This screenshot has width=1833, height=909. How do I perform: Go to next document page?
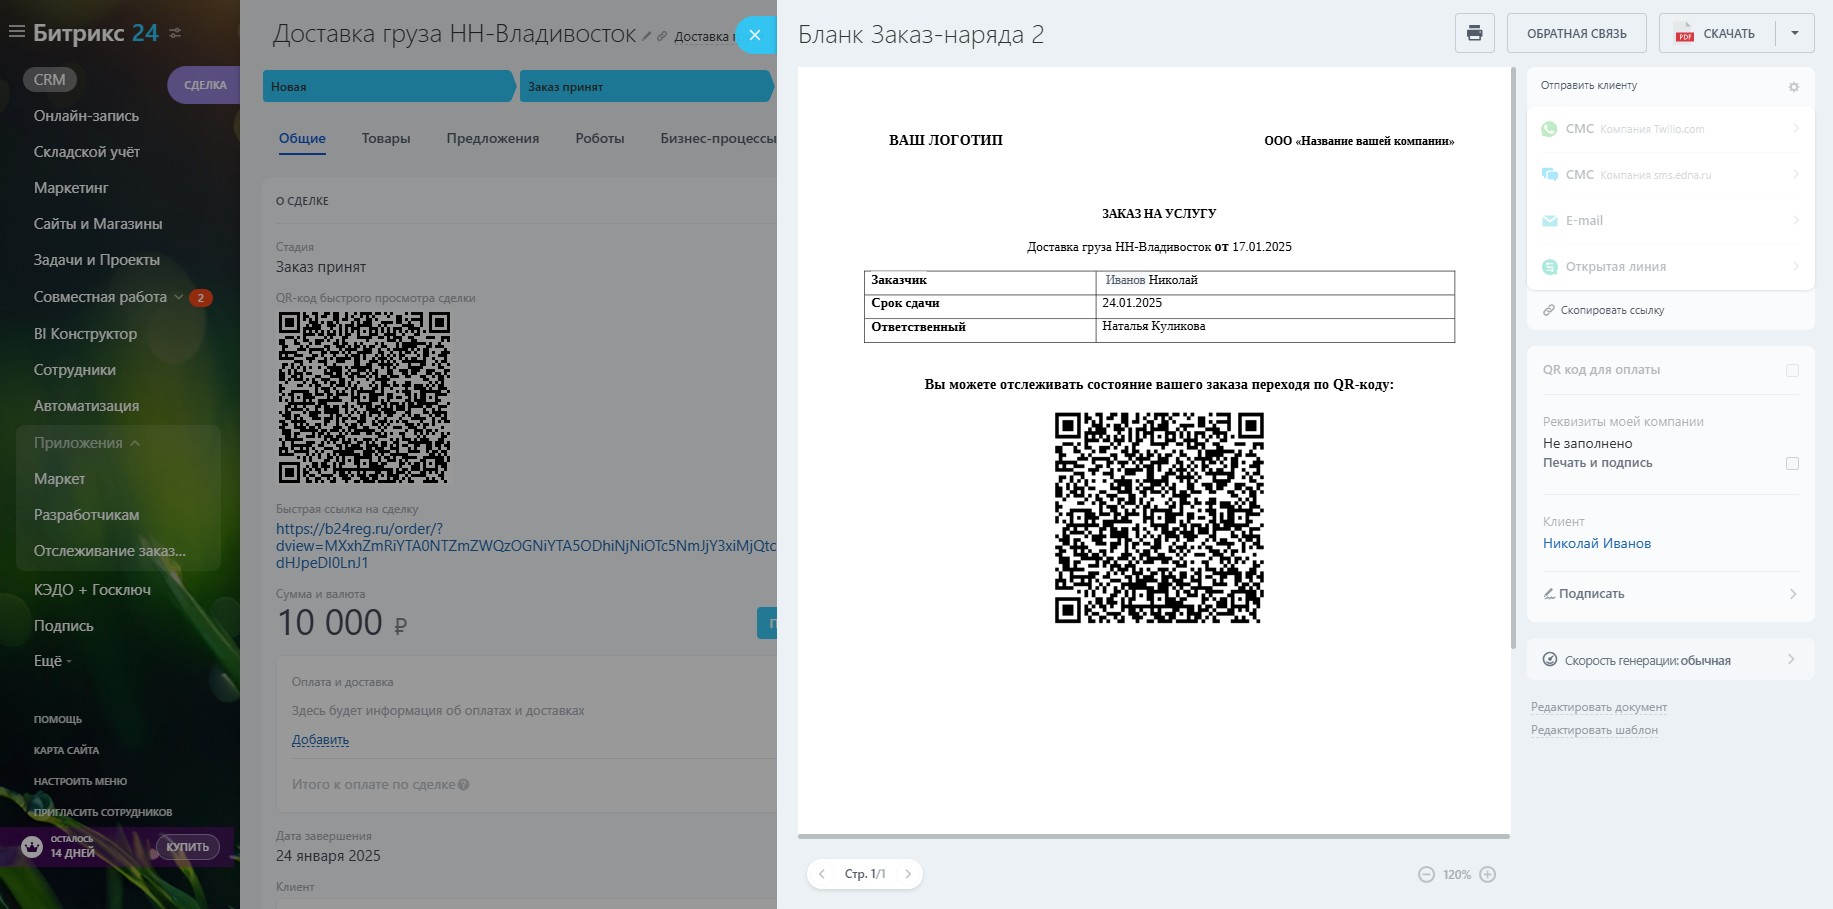[908, 874]
